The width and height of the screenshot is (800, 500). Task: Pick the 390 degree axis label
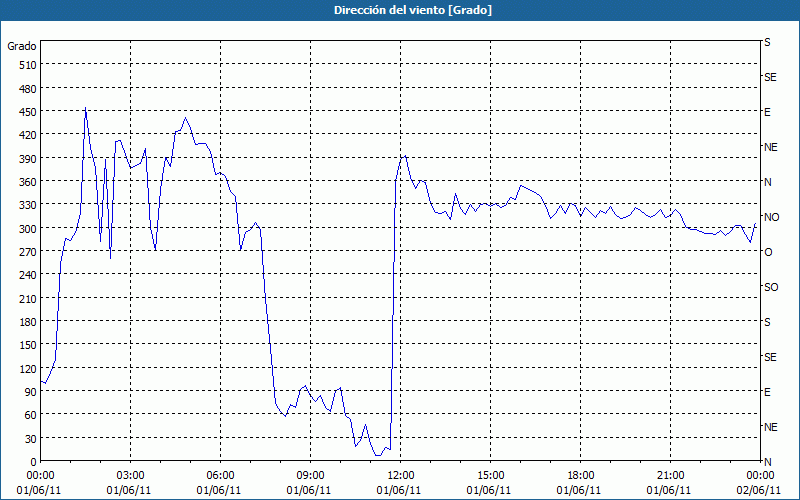click(28, 159)
